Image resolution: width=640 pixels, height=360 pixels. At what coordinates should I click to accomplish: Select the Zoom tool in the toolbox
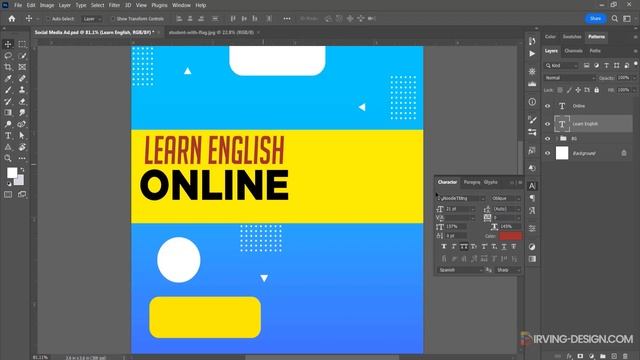[8, 158]
